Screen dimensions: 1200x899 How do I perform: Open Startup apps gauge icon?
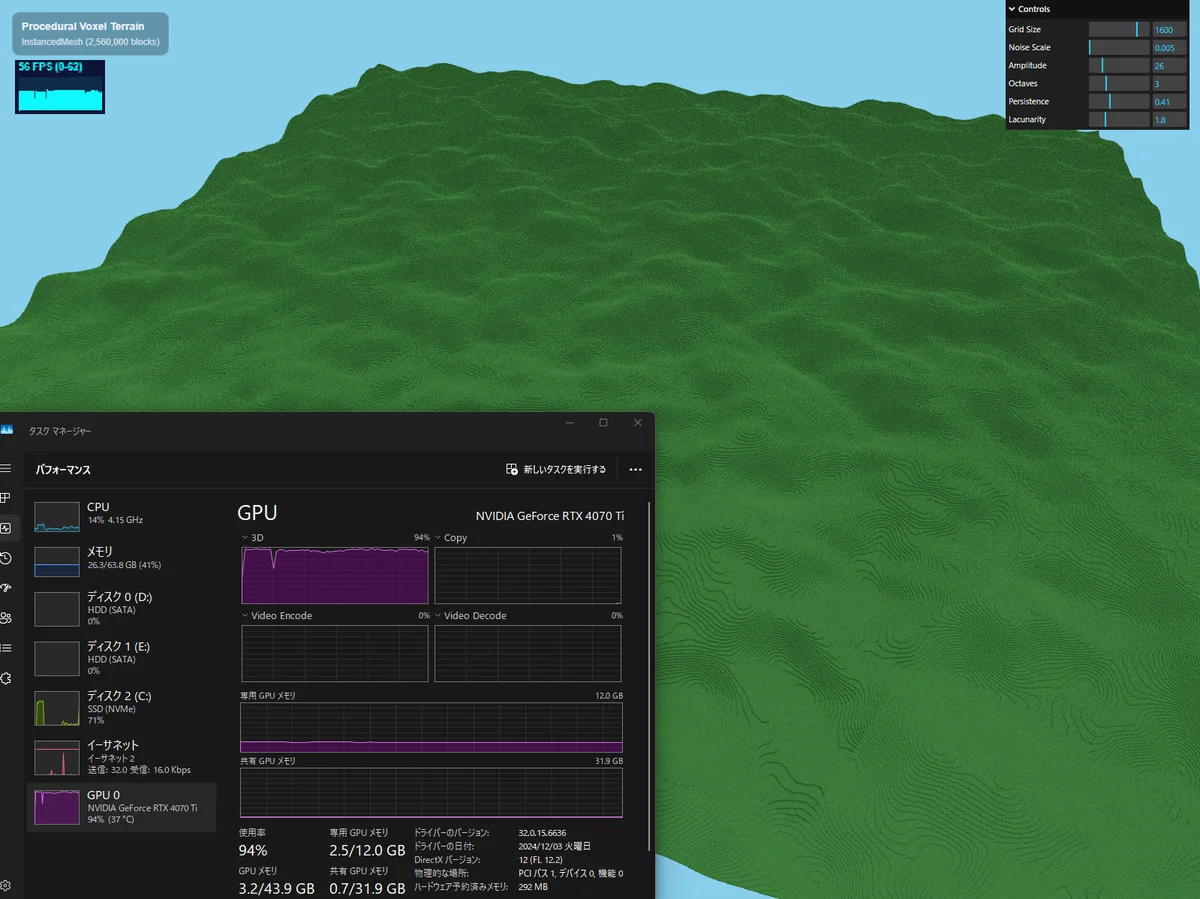point(6,588)
